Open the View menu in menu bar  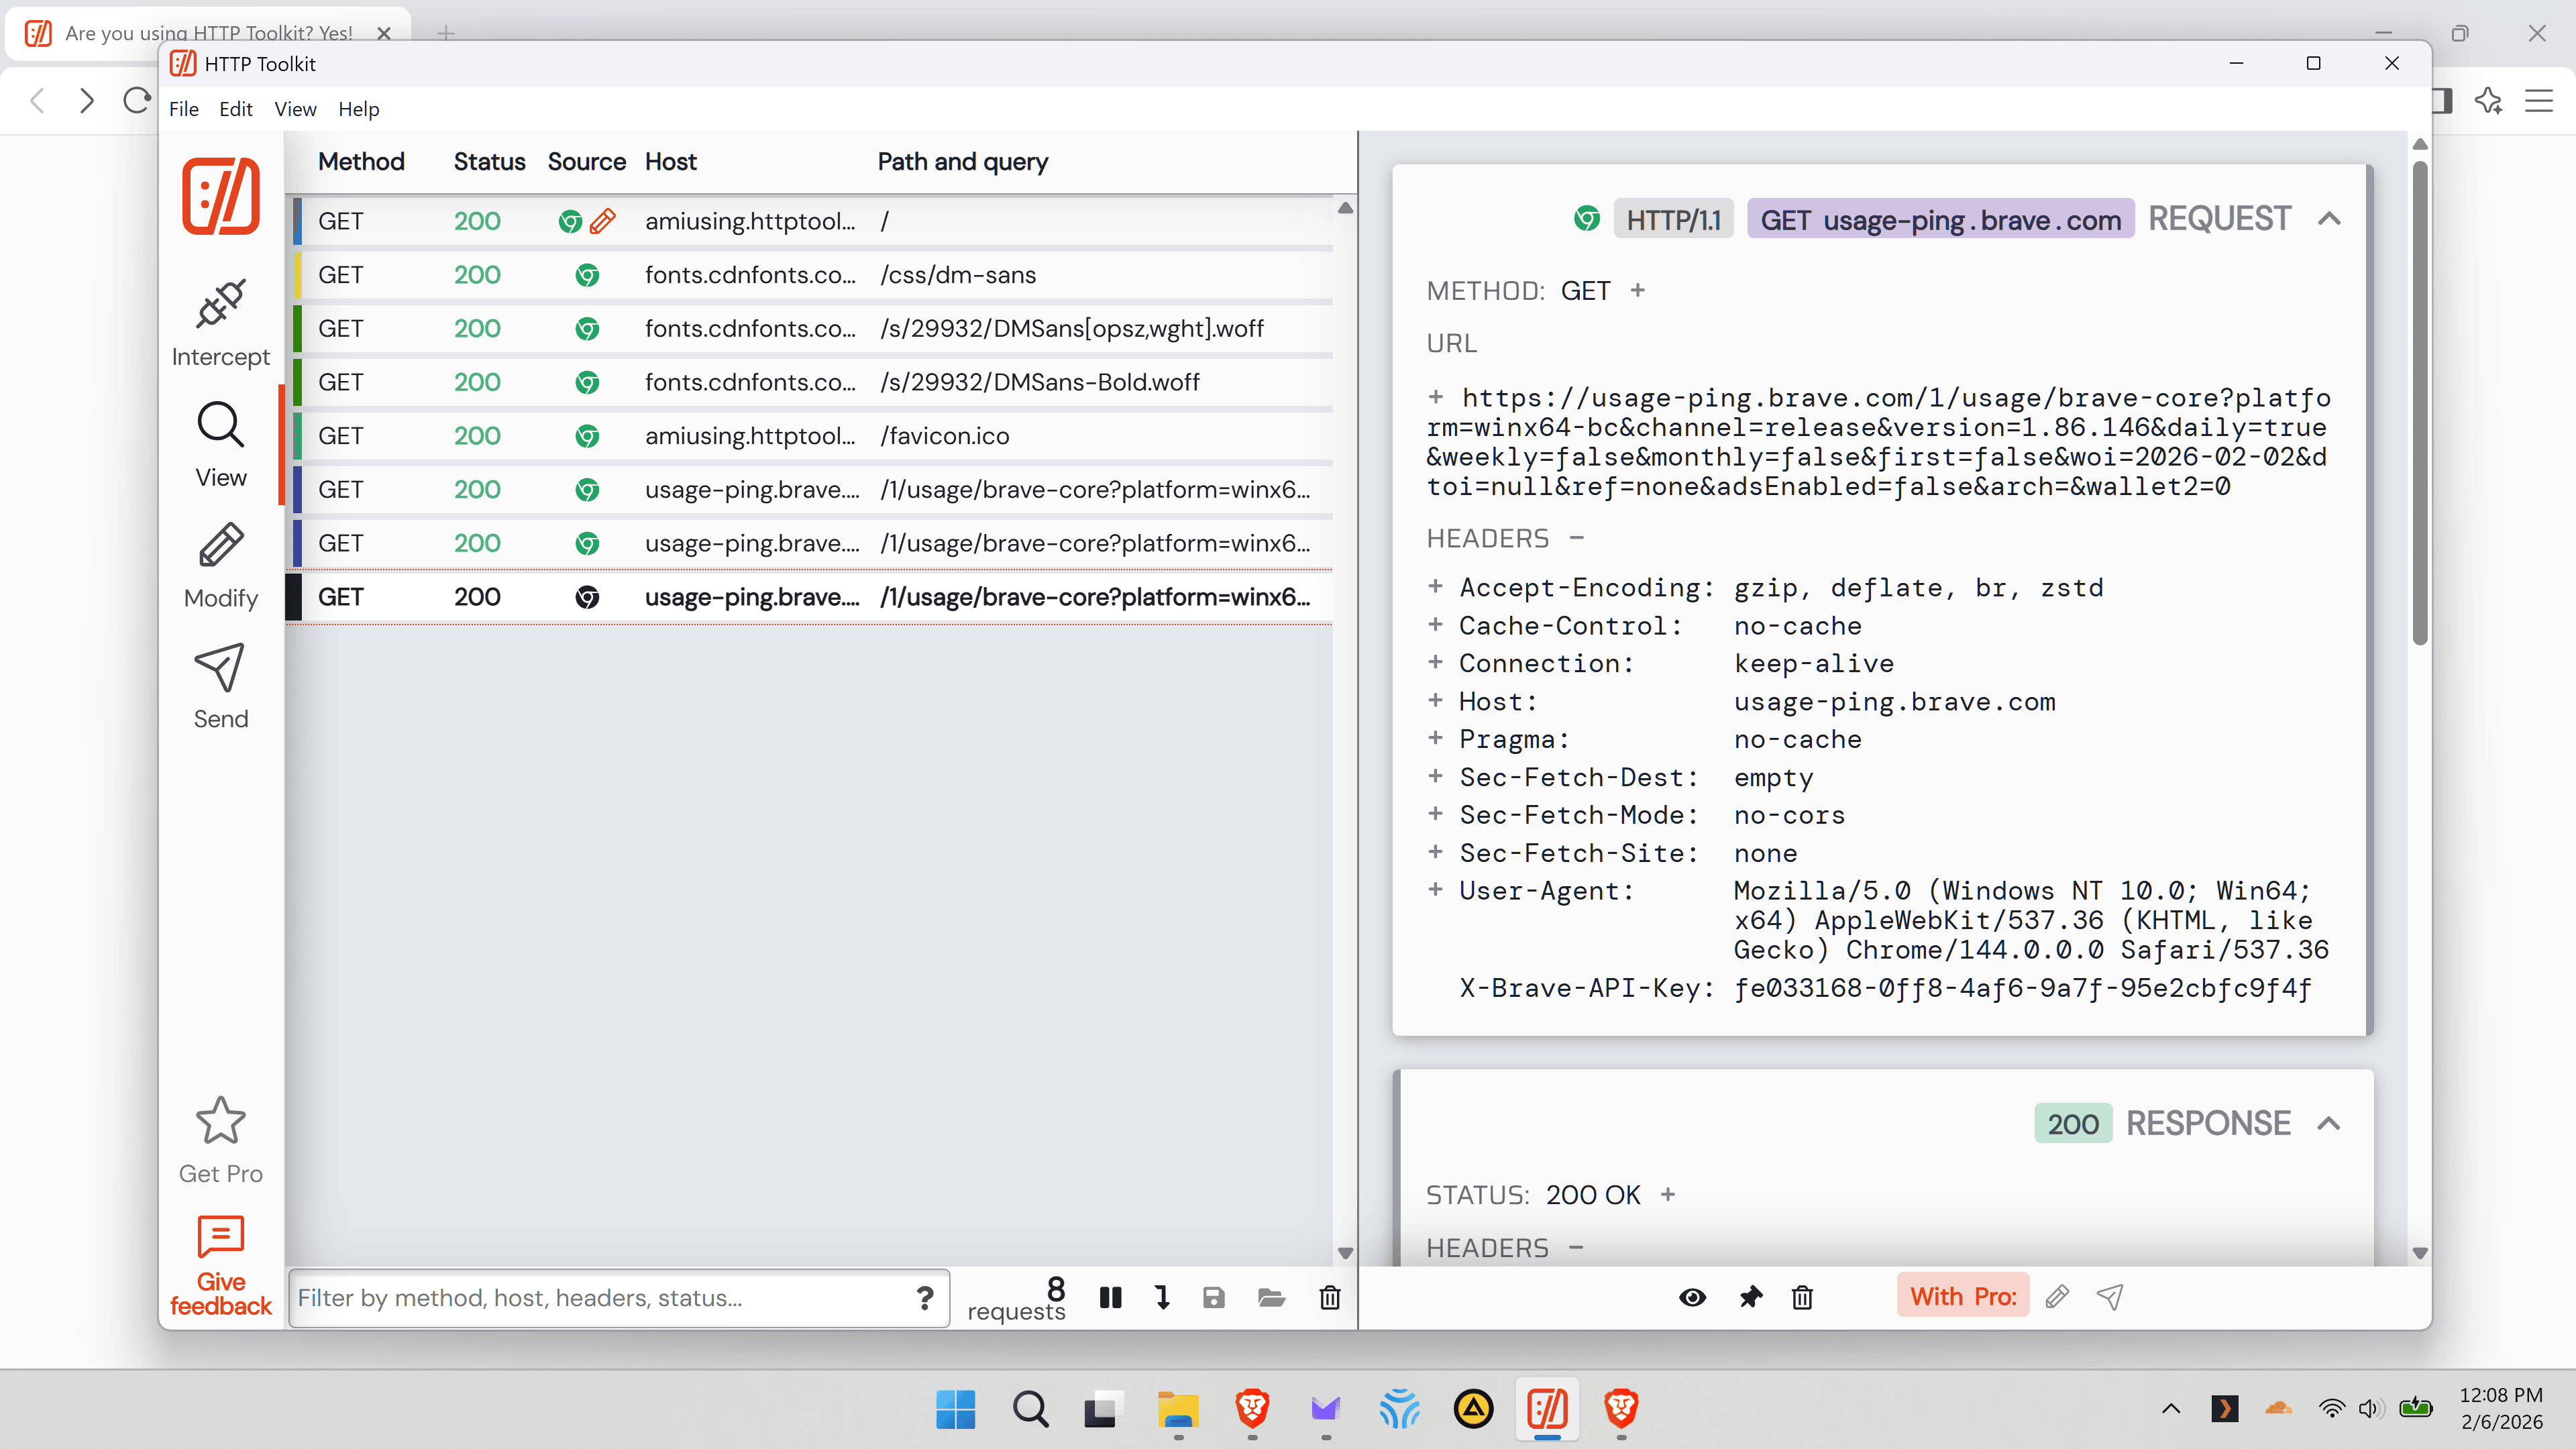(x=295, y=109)
